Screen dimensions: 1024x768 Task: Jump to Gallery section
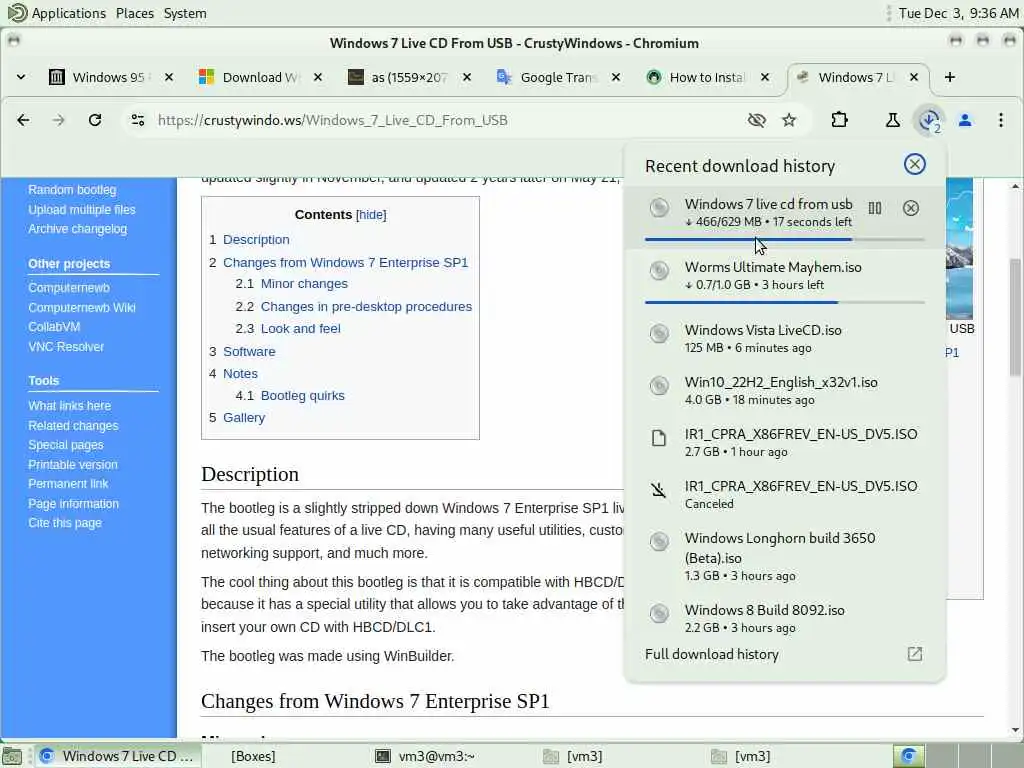click(244, 418)
